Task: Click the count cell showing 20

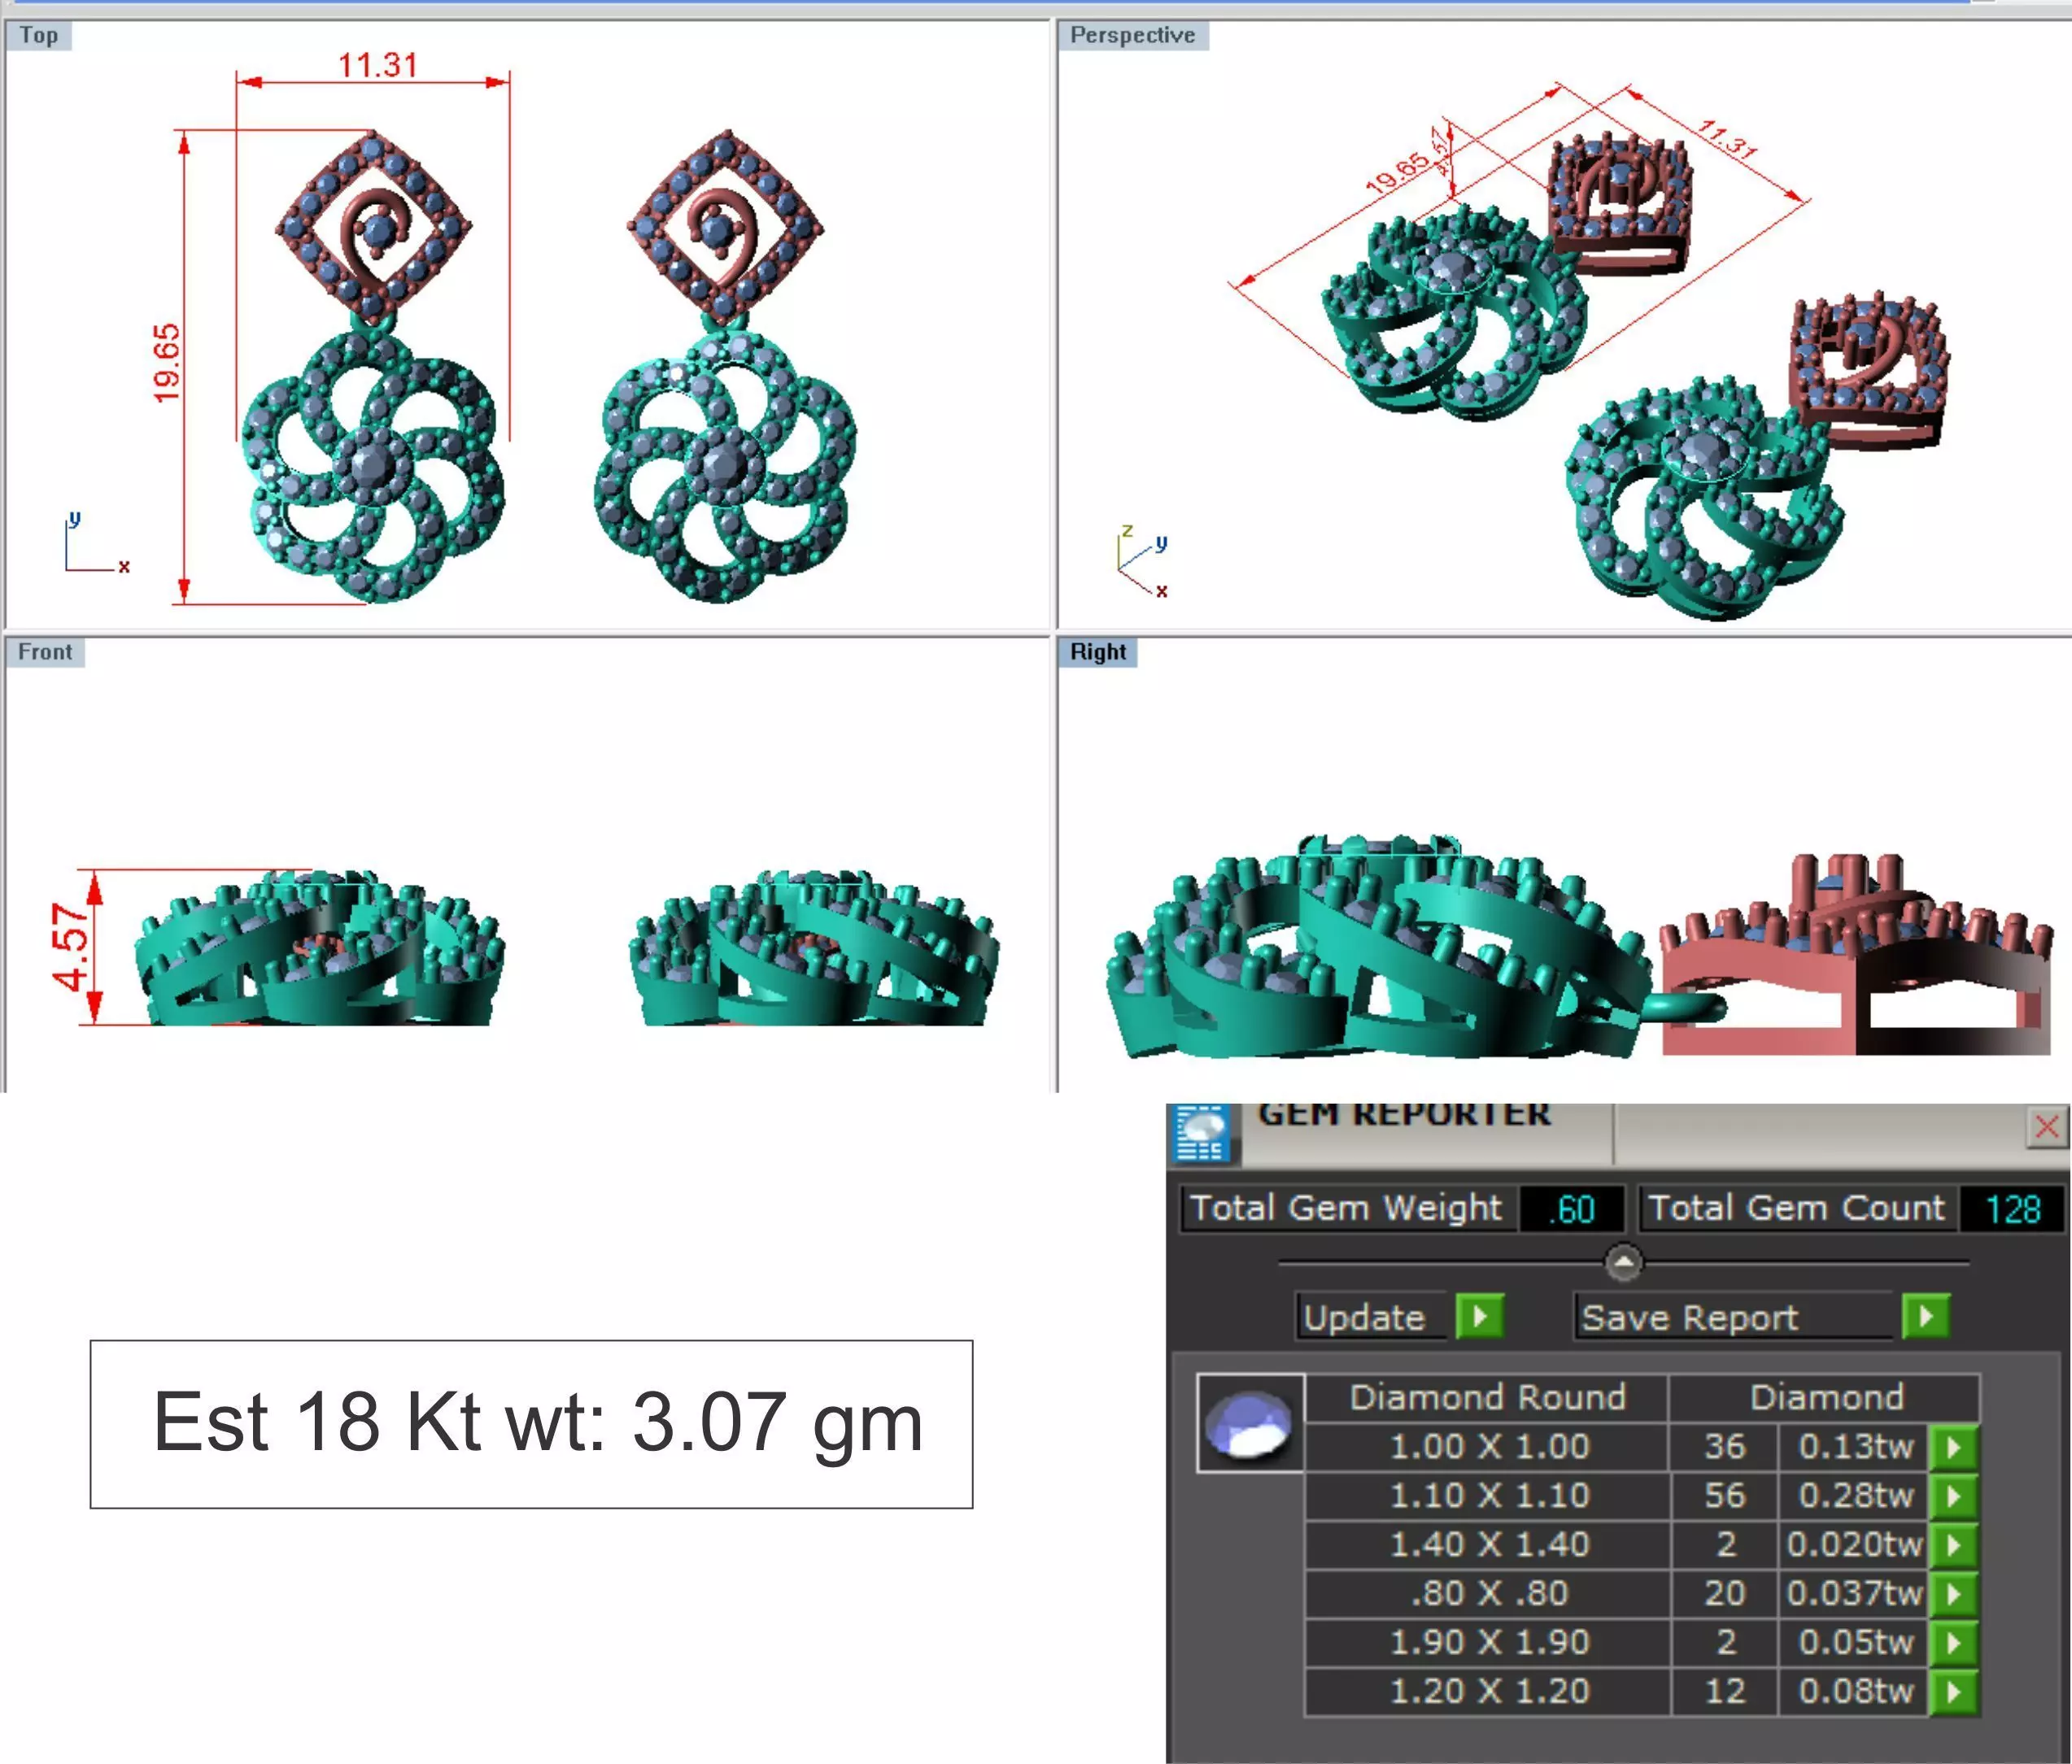Action: [x=1725, y=1593]
